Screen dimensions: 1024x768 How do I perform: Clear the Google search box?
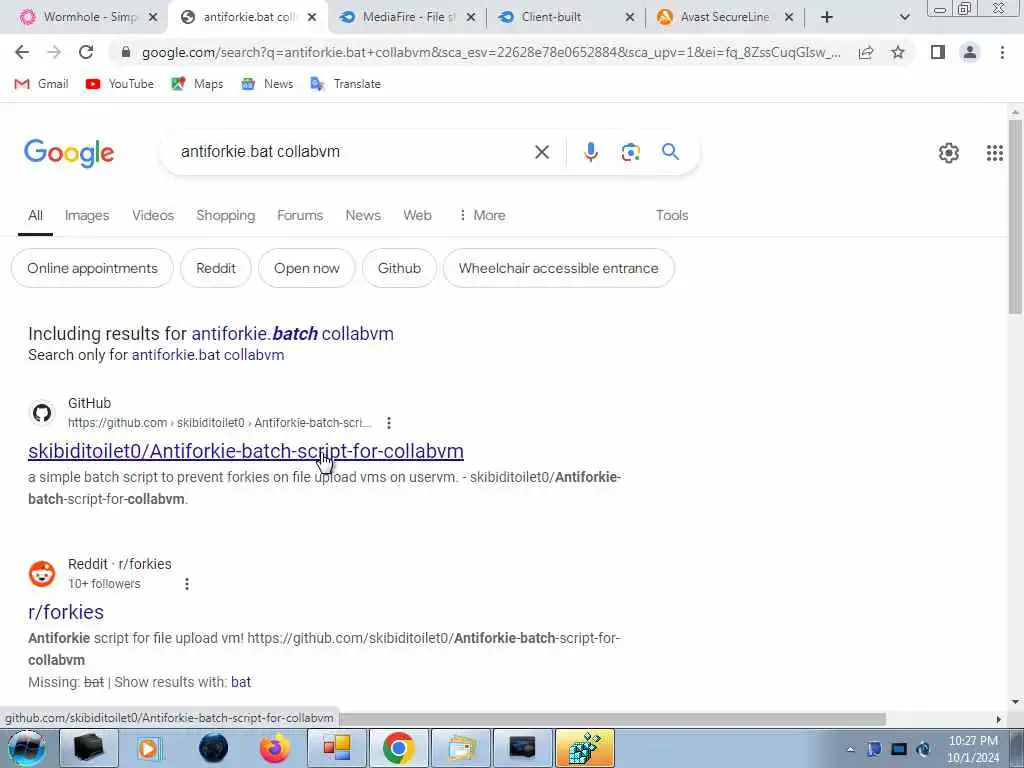[x=541, y=152]
